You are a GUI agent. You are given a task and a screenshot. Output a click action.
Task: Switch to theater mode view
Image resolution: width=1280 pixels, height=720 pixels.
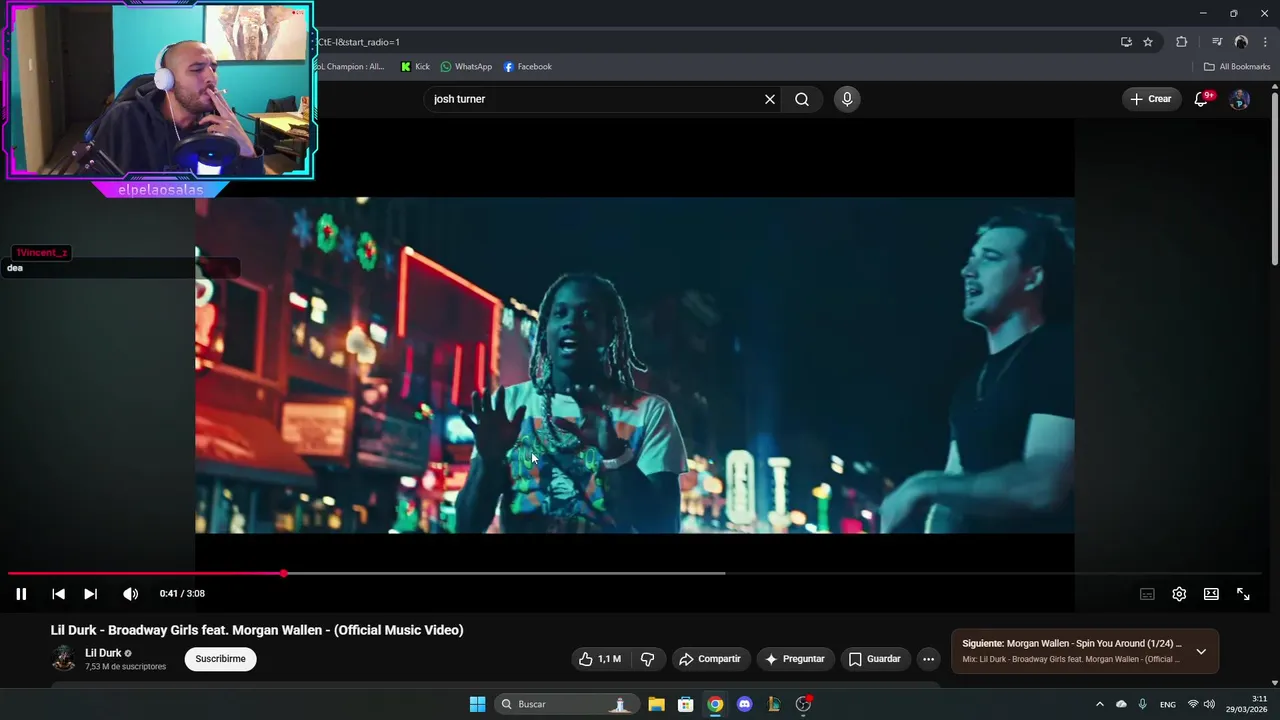pyautogui.click(x=1211, y=594)
